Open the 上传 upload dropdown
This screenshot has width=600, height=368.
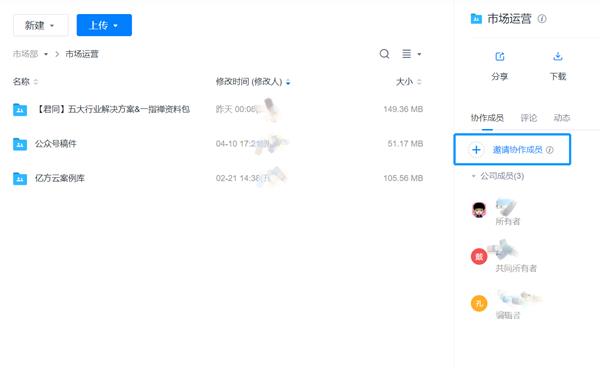pyautogui.click(x=104, y=25)
